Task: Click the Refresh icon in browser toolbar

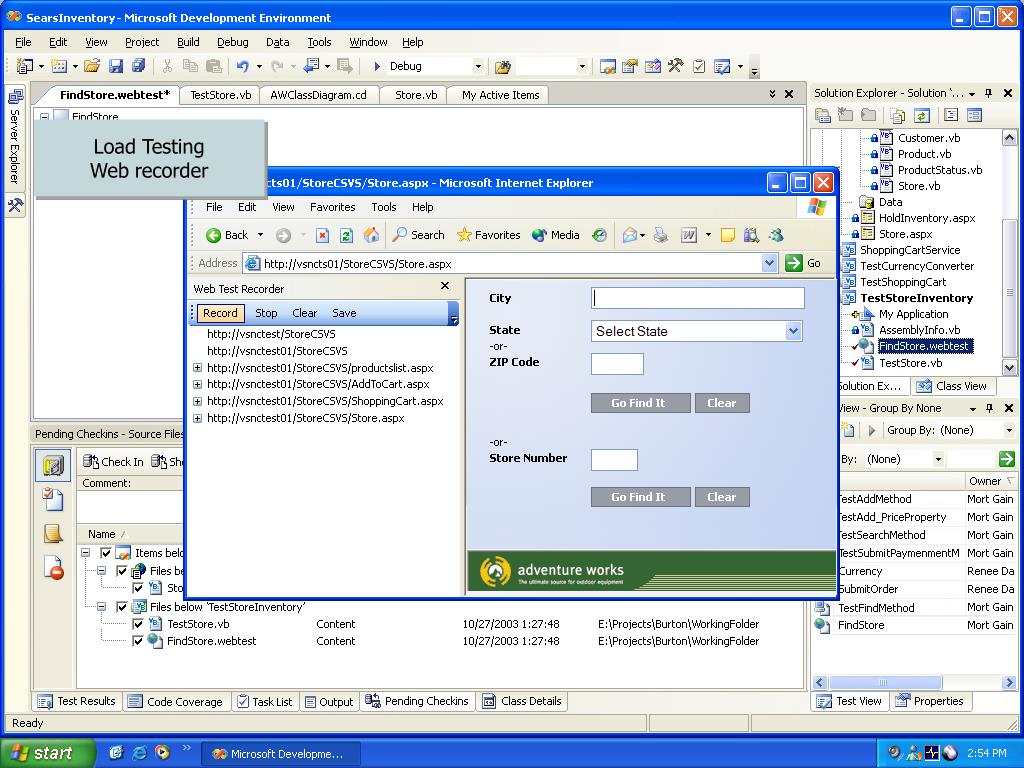Action: (346, 235)
